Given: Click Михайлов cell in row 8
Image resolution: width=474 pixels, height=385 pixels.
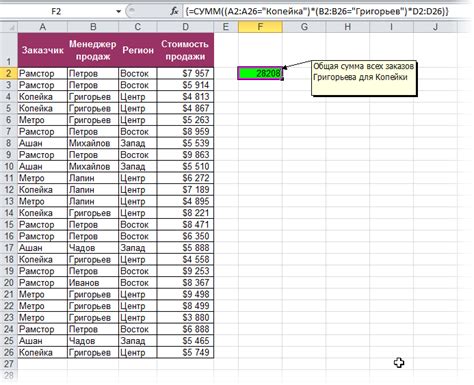Looking at the screenshot, I should point(93,143).
